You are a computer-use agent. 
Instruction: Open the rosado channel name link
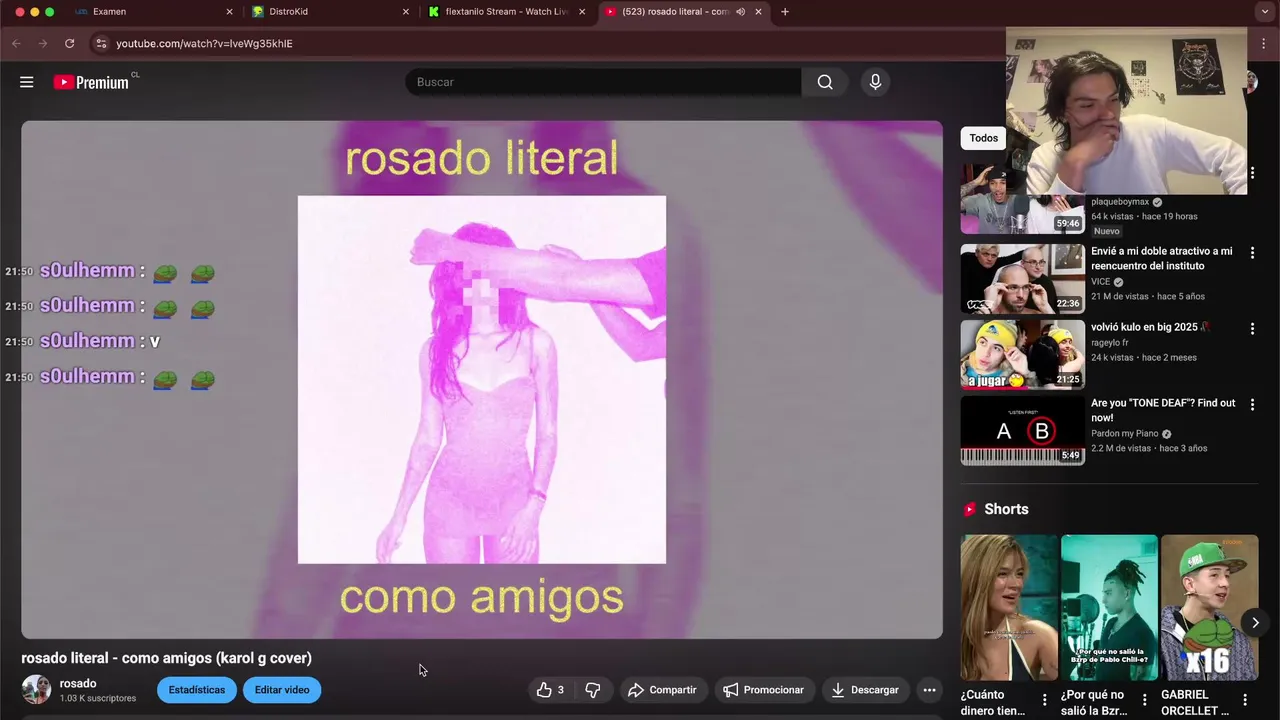tap(78, 683)
